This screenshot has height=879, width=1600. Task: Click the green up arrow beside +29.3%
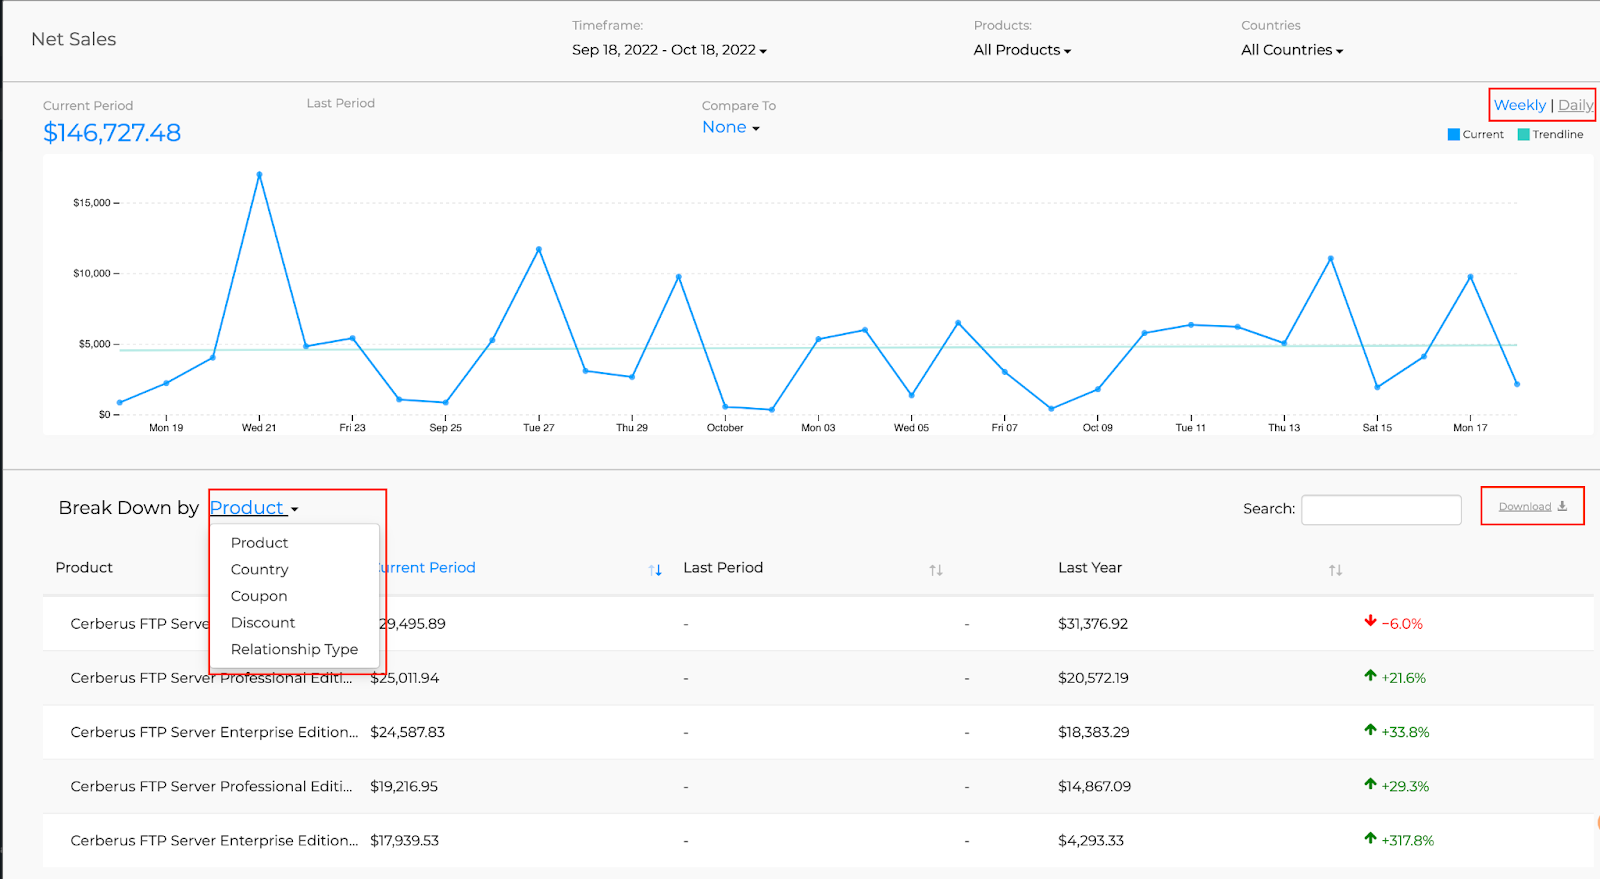click(x=1370, y=783)
